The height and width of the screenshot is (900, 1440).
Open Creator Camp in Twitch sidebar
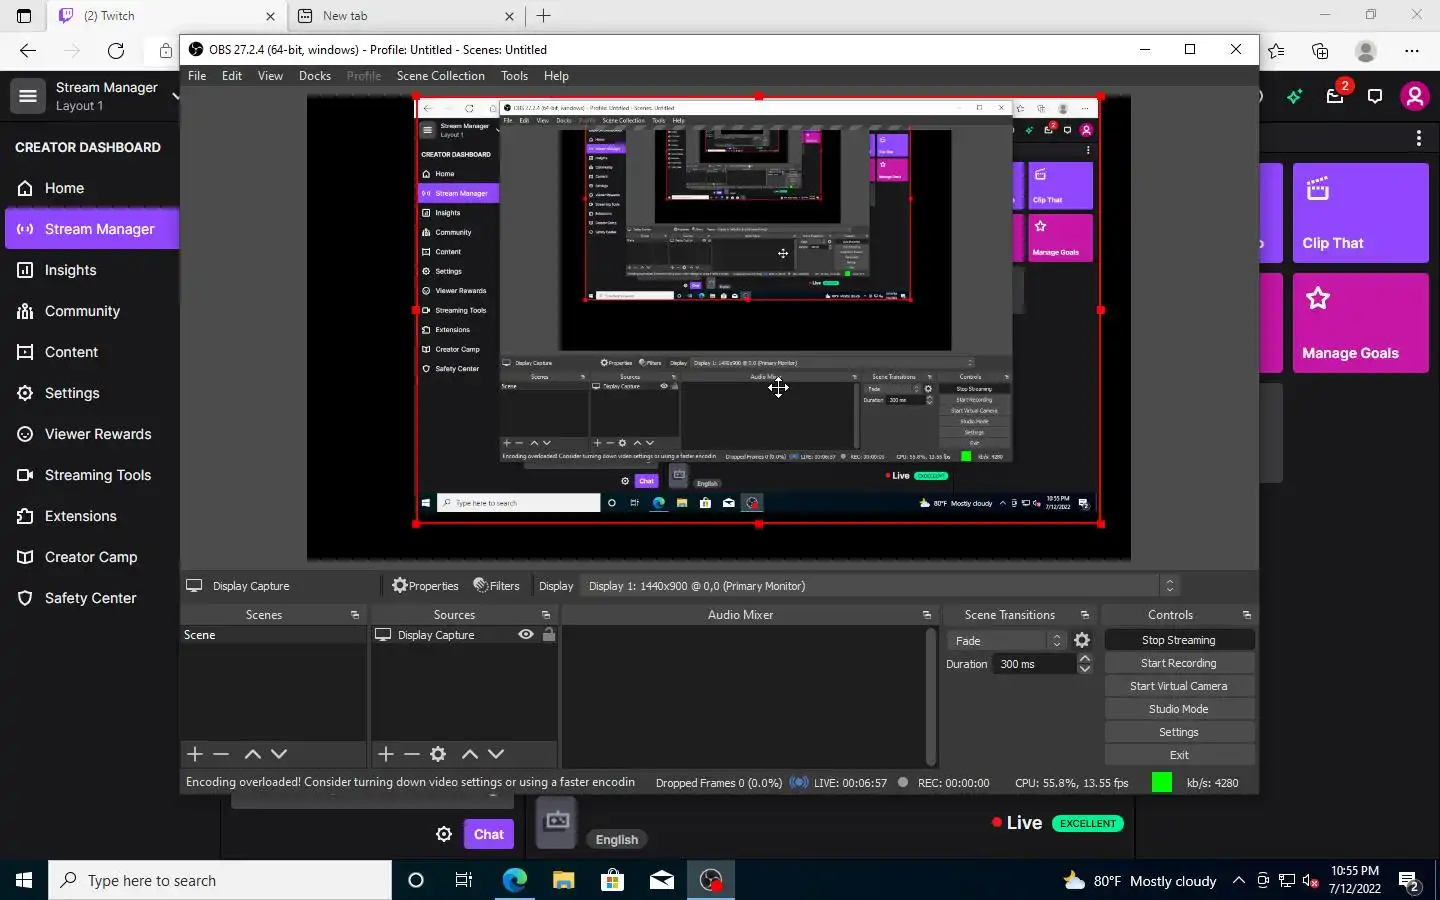[x=92, y=557]
